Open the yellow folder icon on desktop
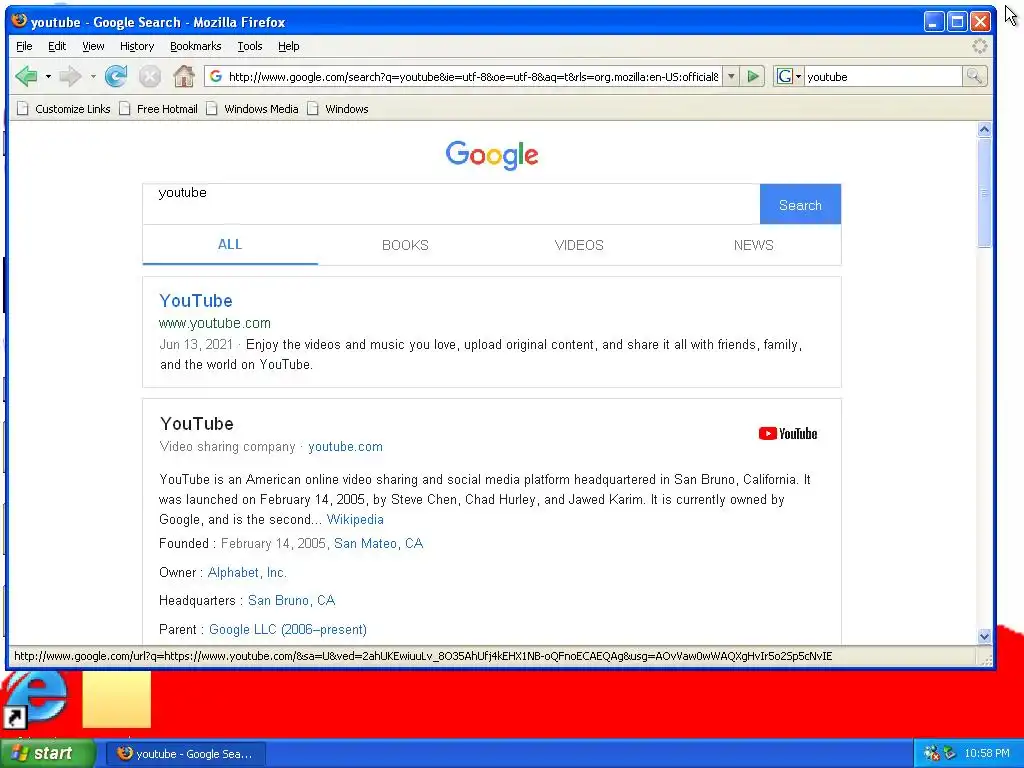This screenshot has width=1024, height=768. tap(116, 699)
